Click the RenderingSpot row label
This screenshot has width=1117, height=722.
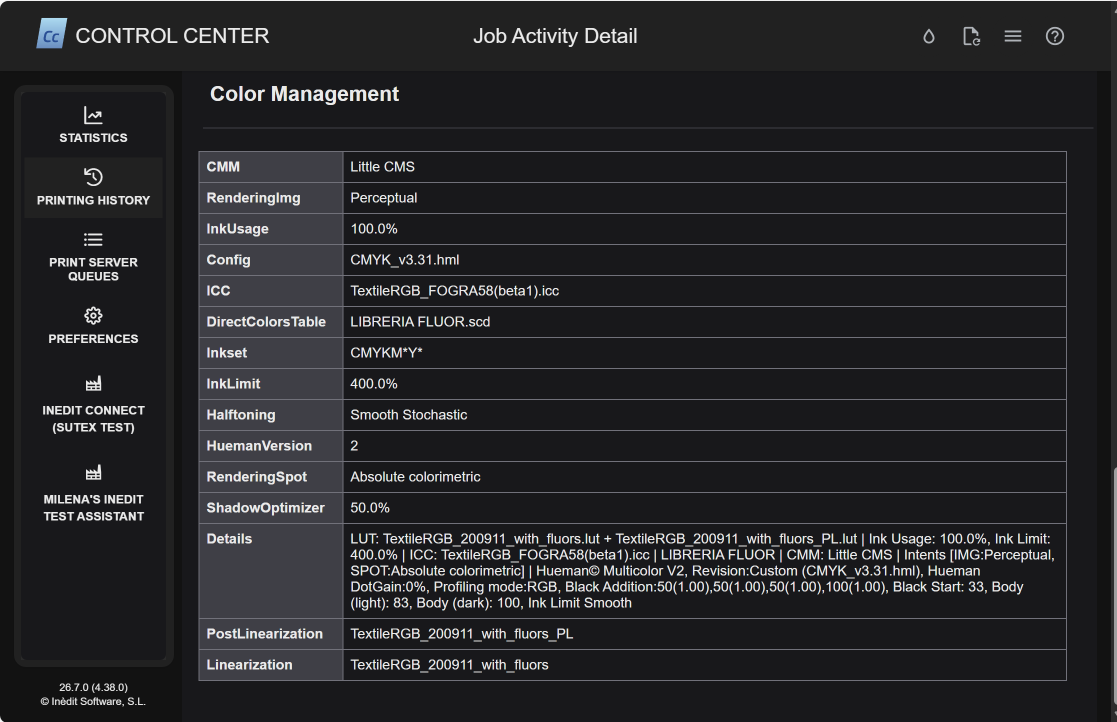tap(256, 477)
